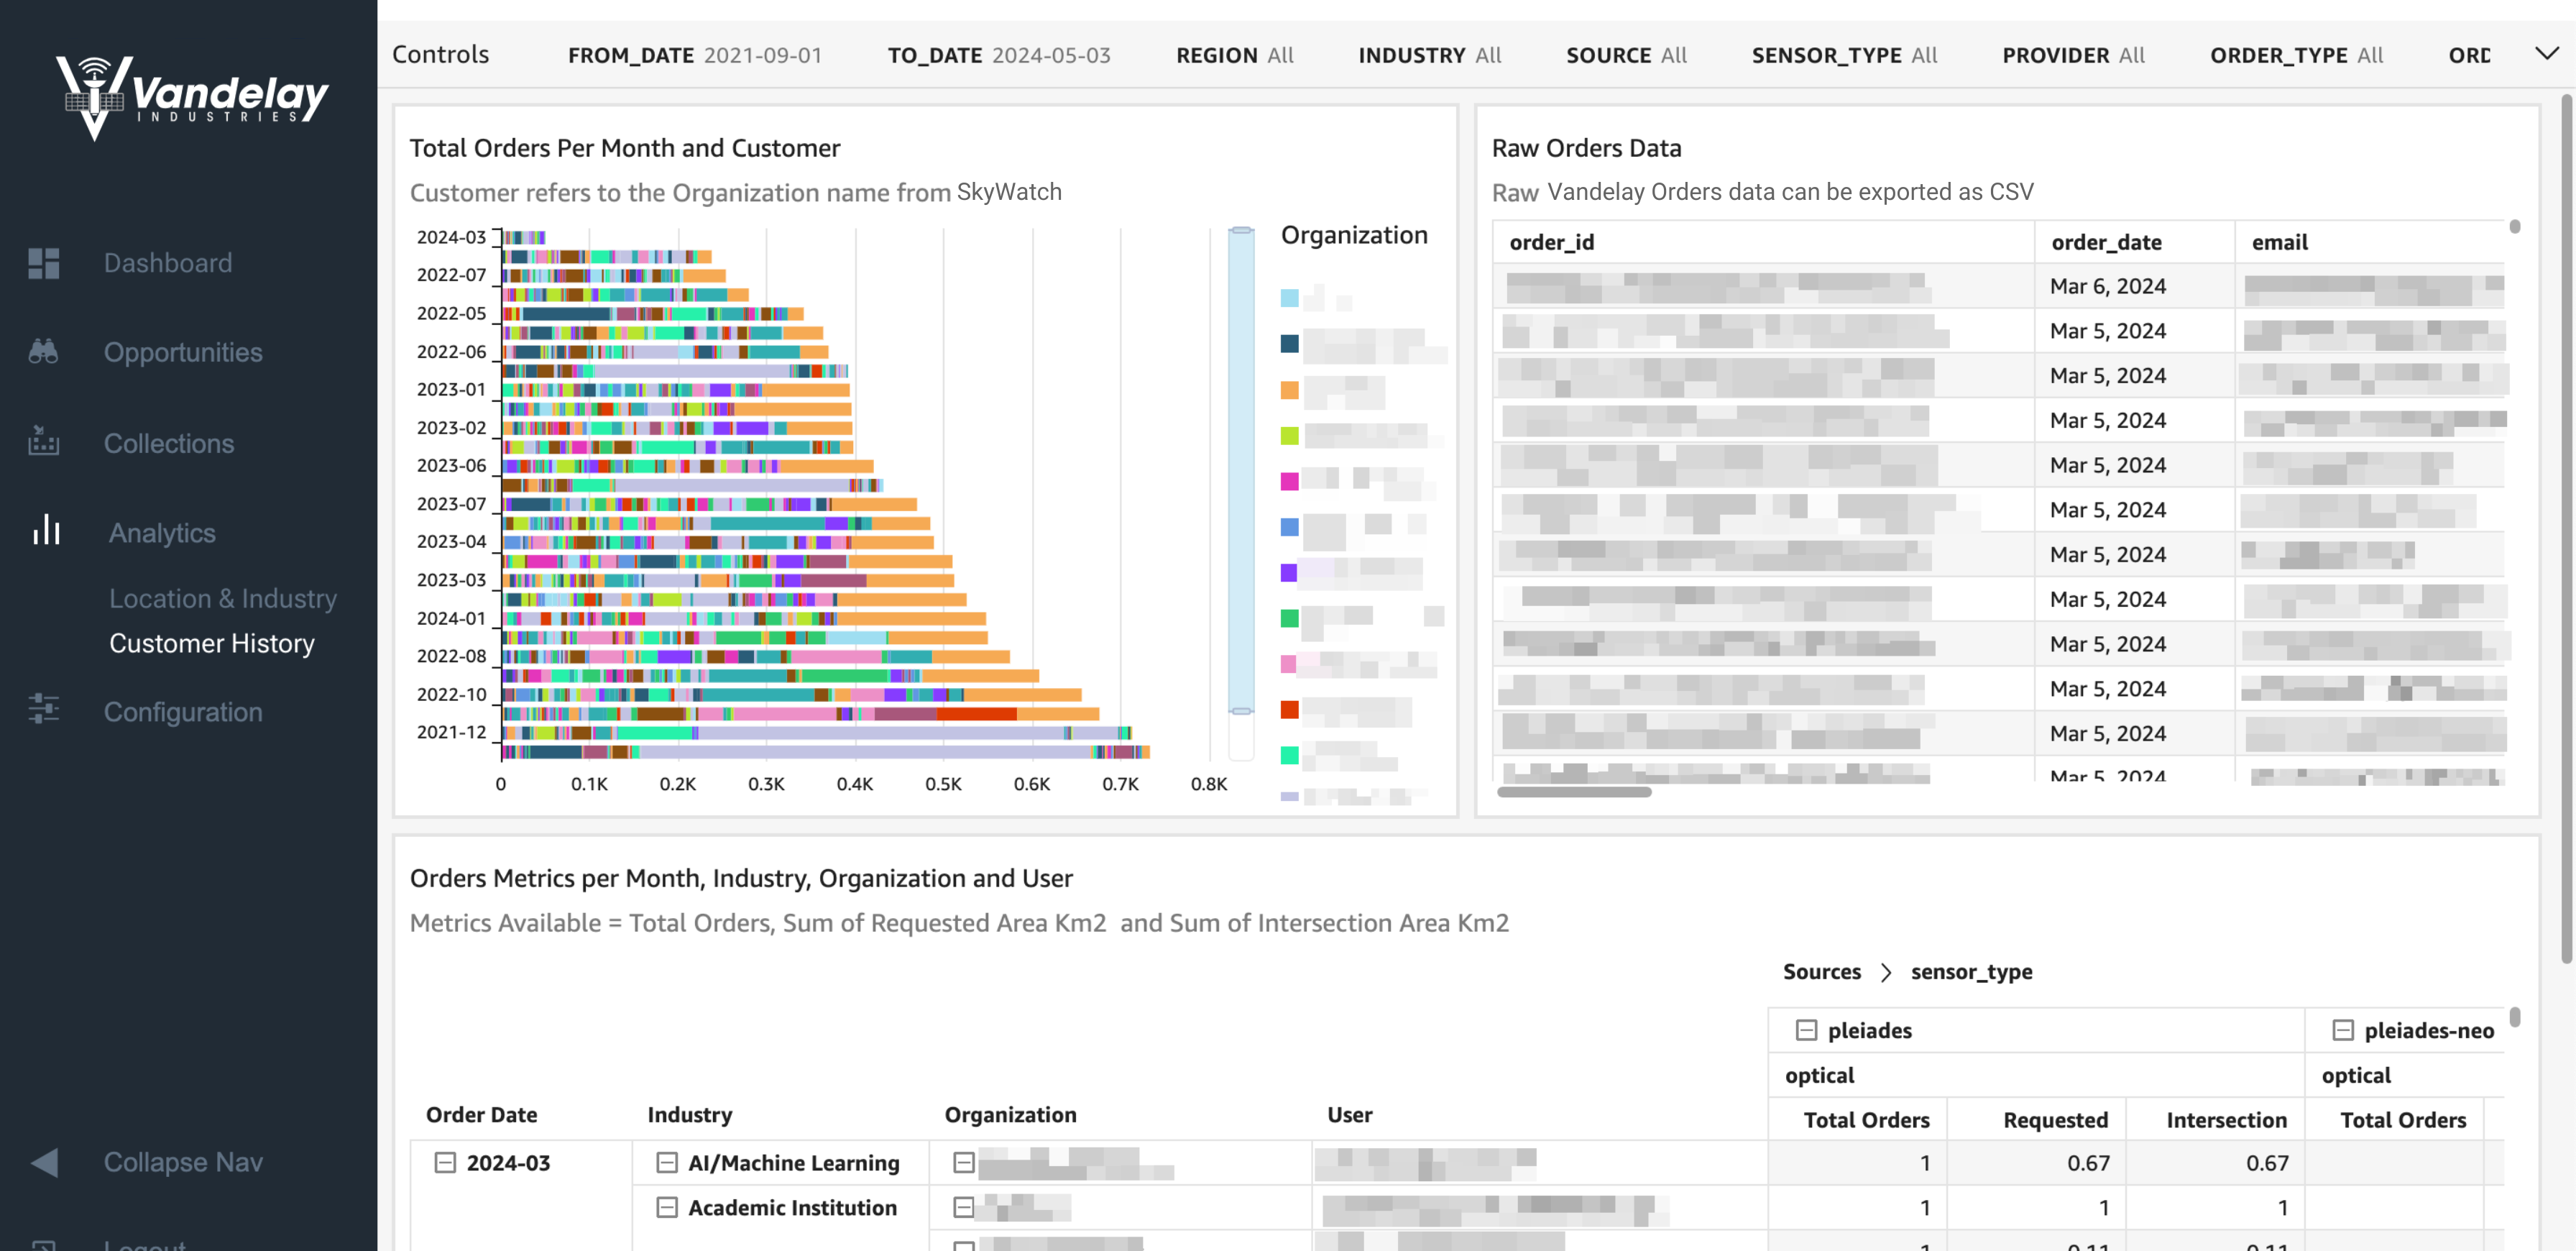Select the Analytics bar-chart icon

pos(46,531)
